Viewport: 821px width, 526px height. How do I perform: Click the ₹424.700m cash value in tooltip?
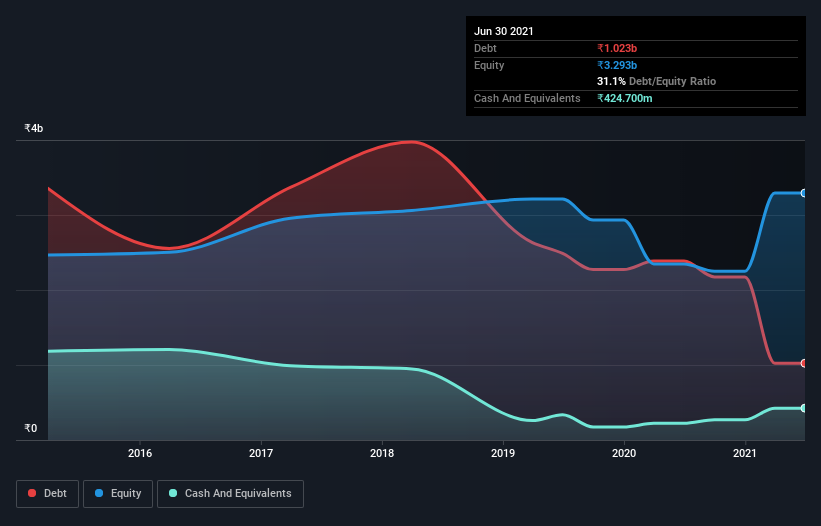[625, 98]
